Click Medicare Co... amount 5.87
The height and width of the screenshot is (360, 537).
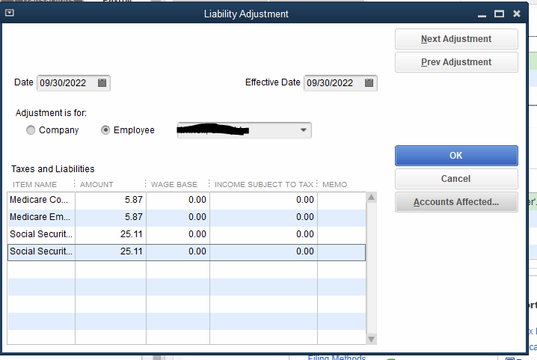[111, 200]
